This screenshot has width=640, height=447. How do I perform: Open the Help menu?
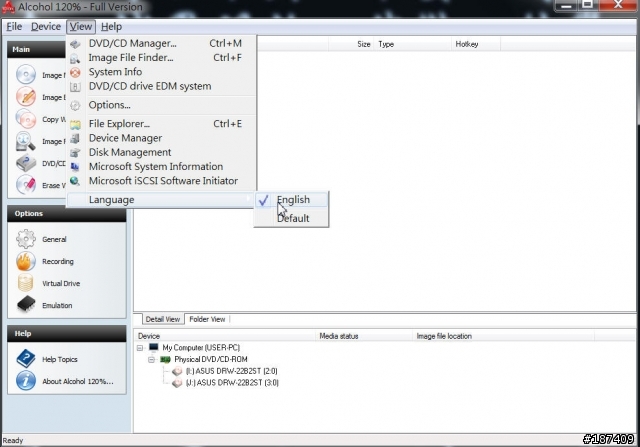pyautogui.click(x=111, y=27)
